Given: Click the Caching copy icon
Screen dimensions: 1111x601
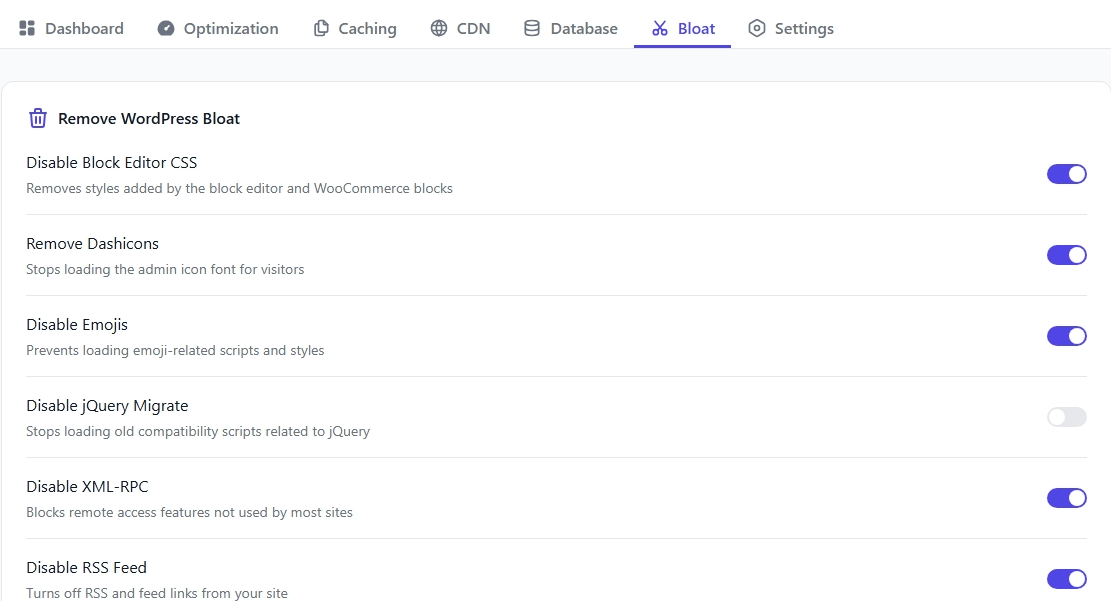Looking at the screenshot, I should point(321,28).
